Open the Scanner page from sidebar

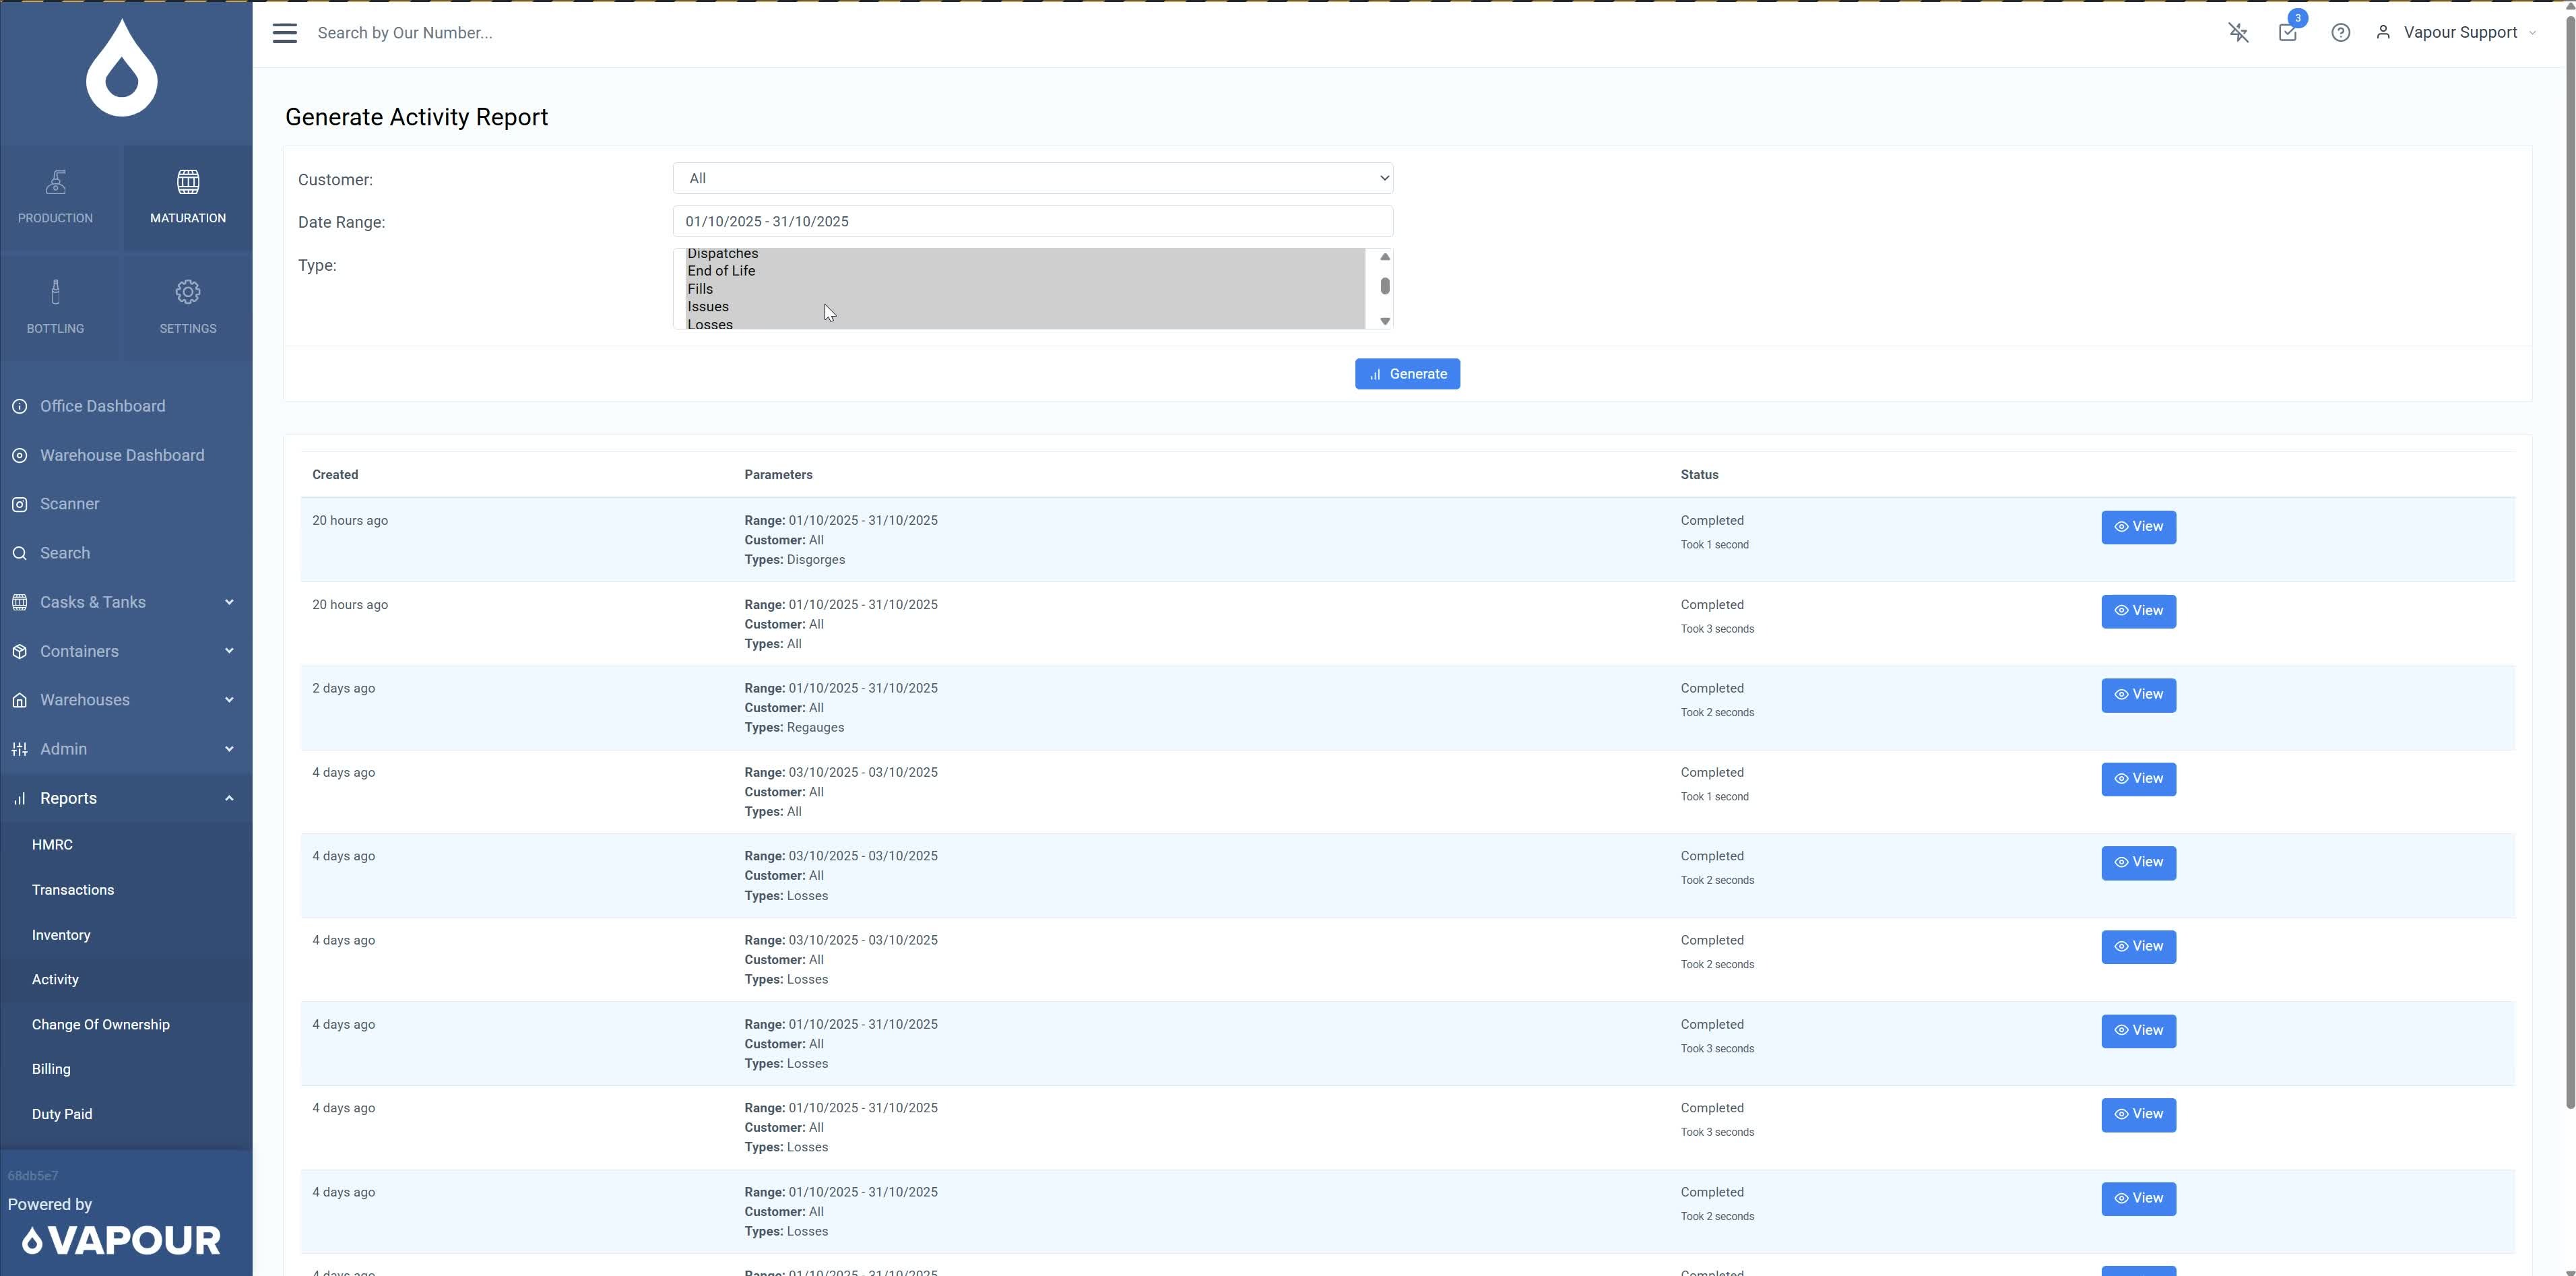point(69,504)
